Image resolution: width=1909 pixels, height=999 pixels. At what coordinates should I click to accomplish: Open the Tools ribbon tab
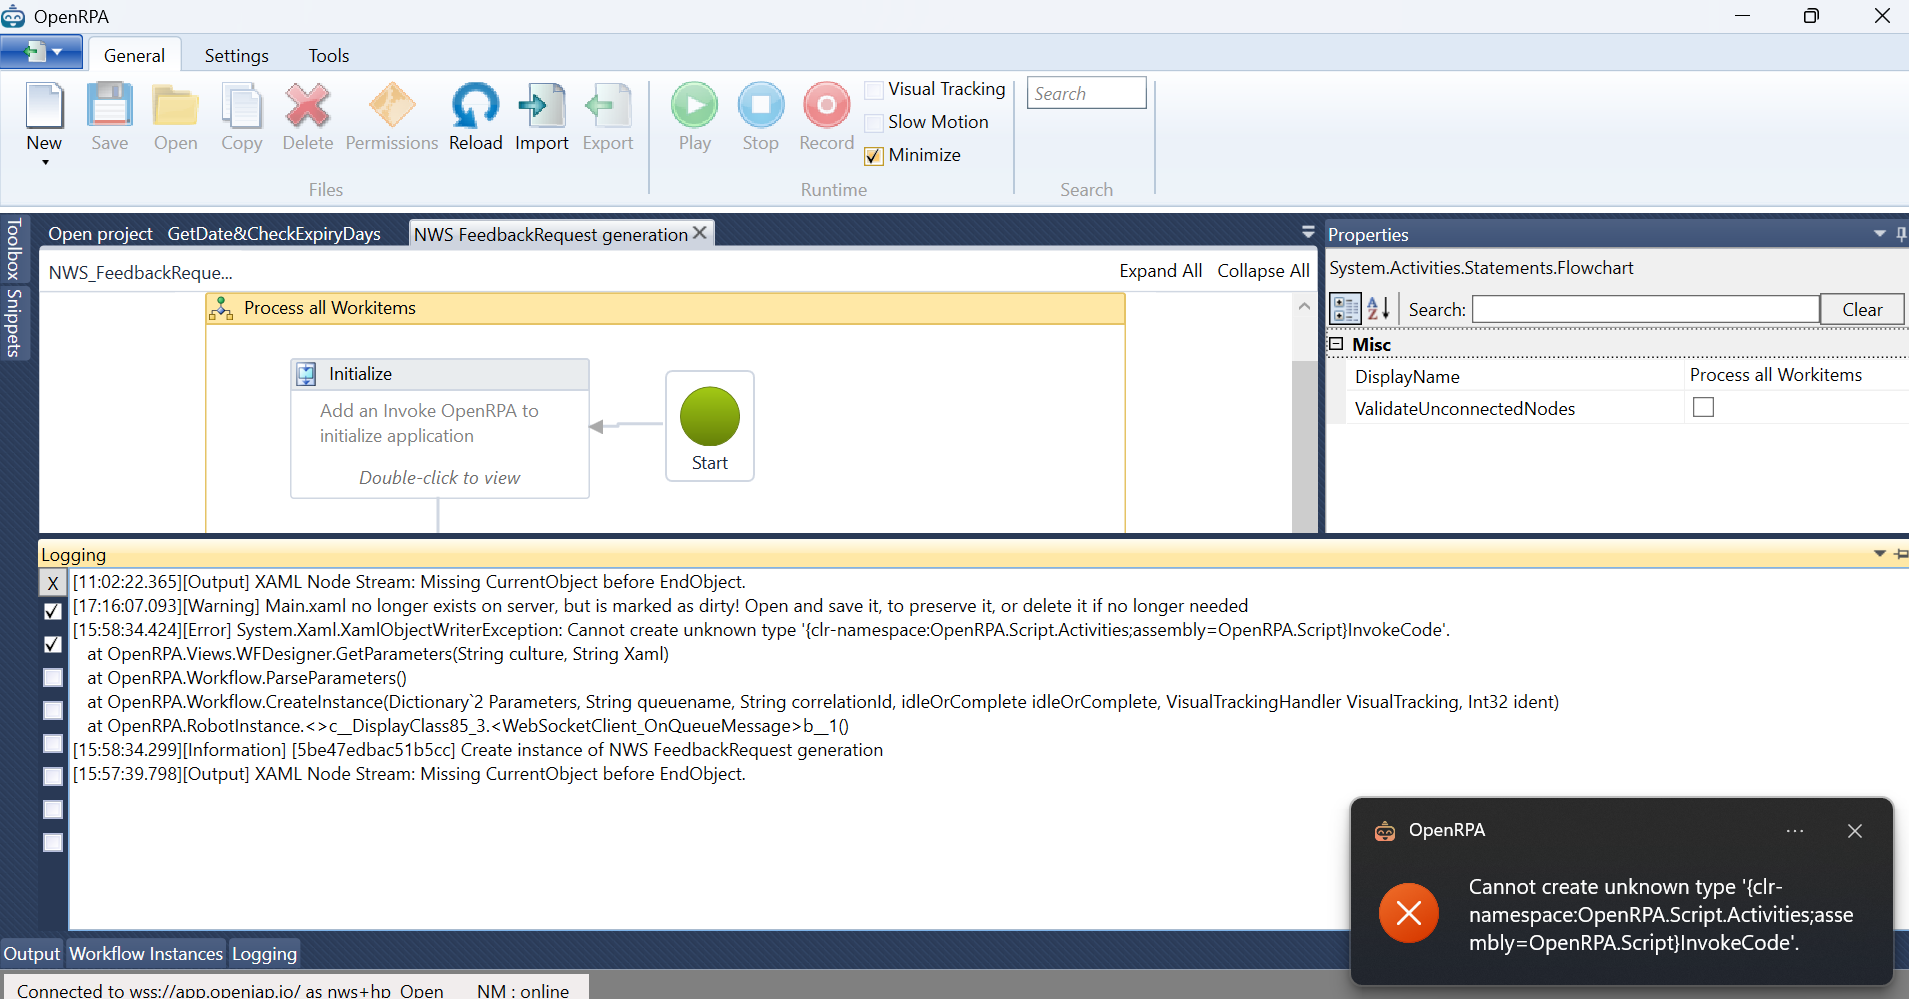[329, 55]
